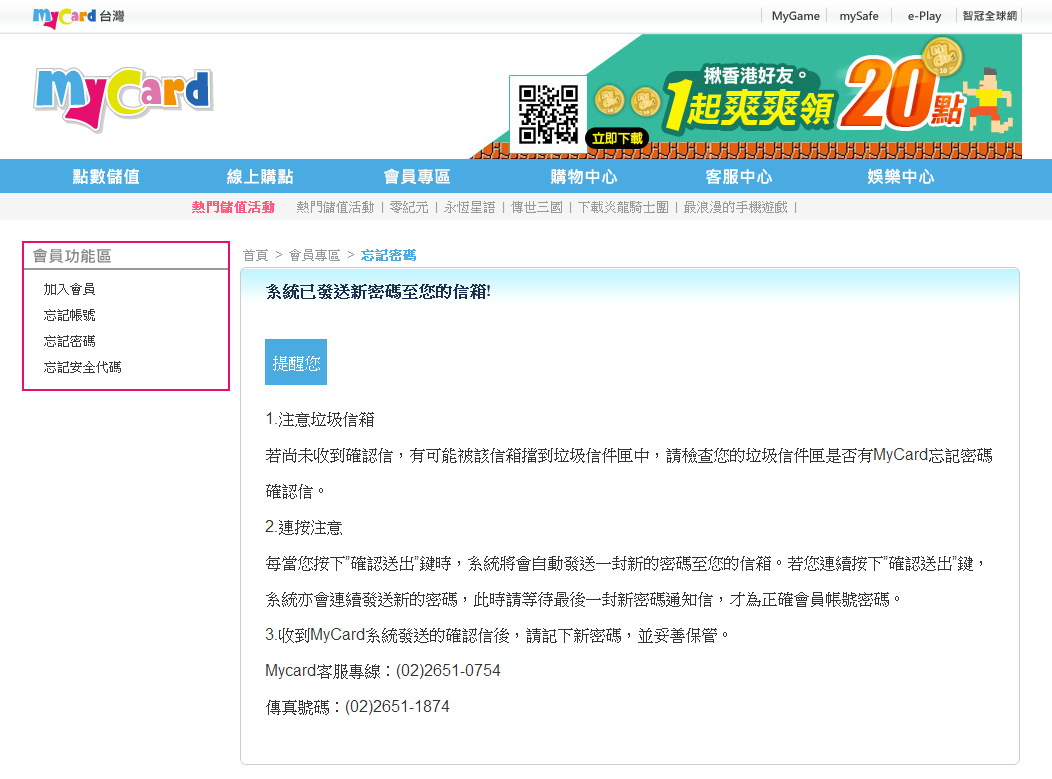Click the 系統已發送新密碼至您的信箱! heading
This screenshot has height=779, width=1052.
tap(378, 292)
